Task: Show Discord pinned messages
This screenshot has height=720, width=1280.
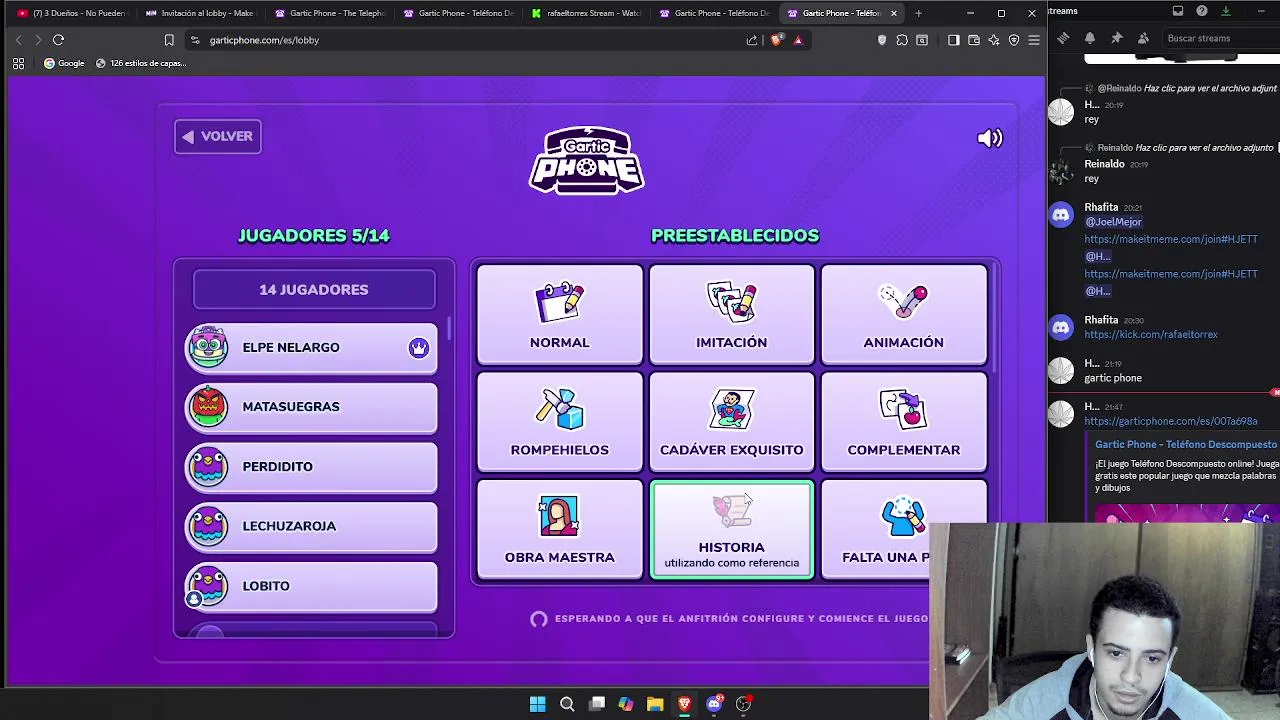Action: 1117,38
